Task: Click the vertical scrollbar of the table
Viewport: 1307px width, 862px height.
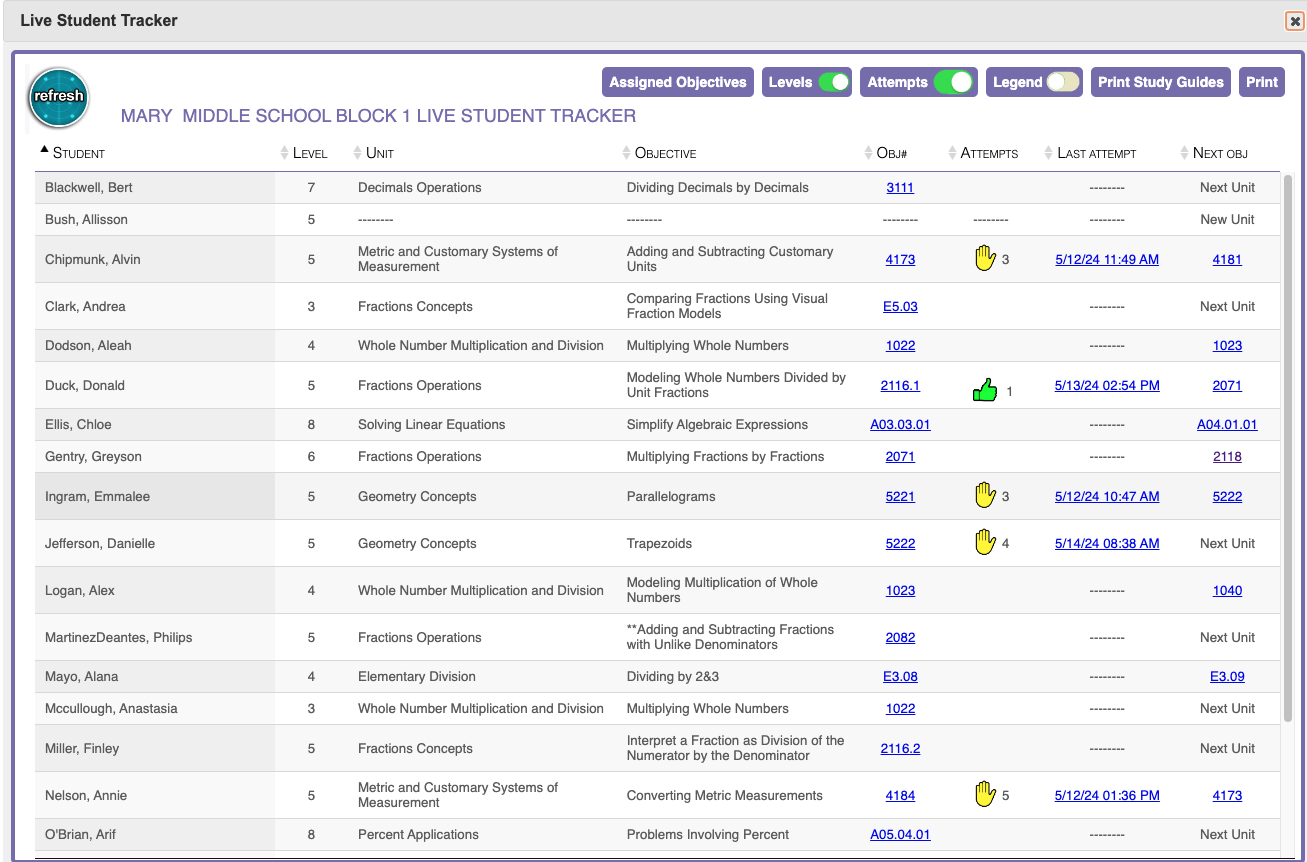Action: point(1288,450)
